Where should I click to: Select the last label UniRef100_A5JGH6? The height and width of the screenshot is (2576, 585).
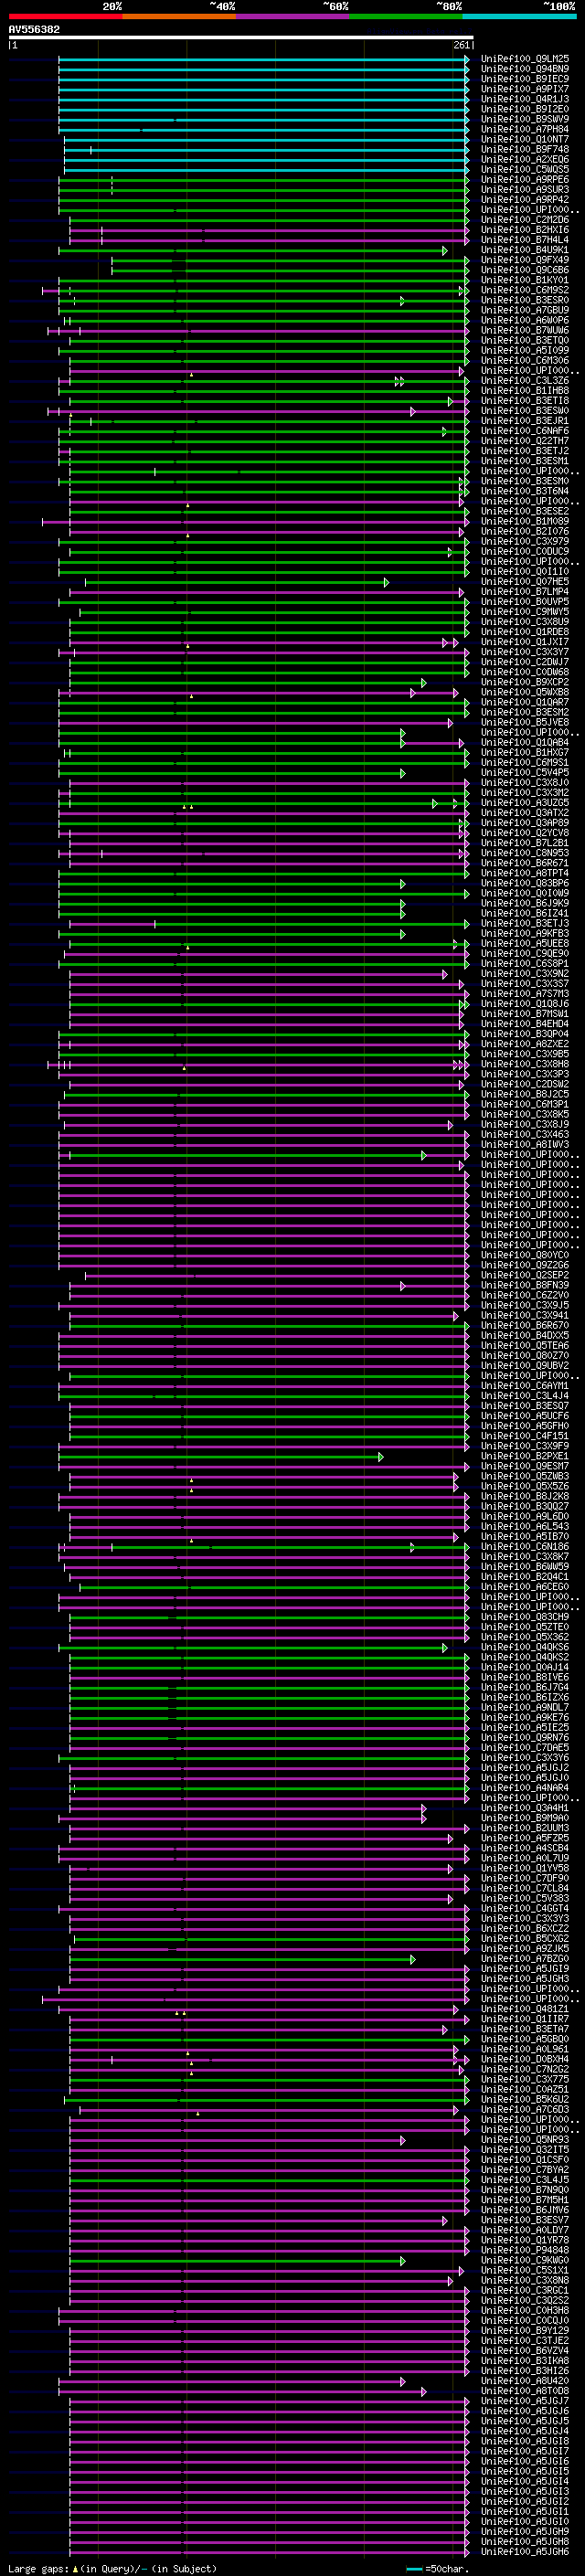(525, 2552)
